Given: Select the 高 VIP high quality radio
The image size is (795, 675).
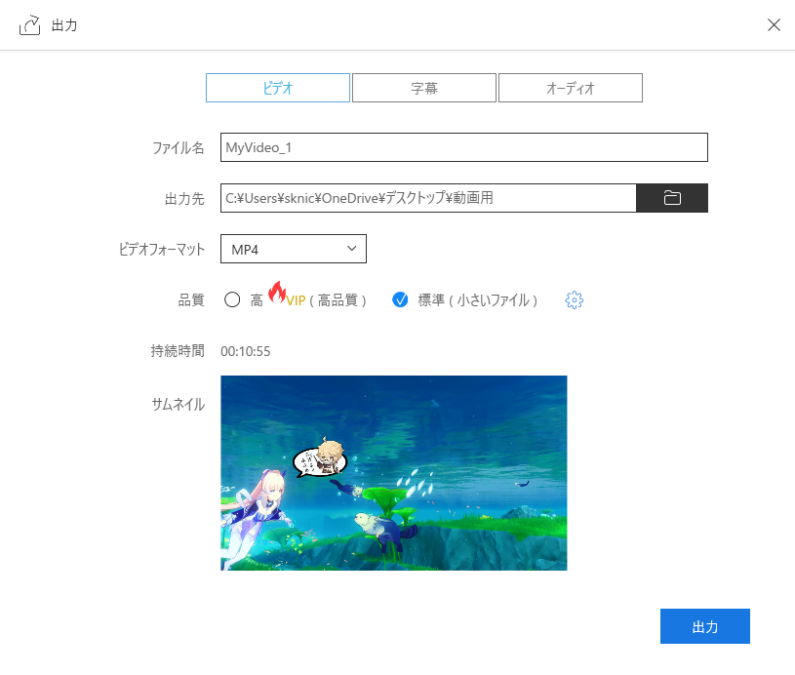Looking at the screenshot, I should (x=232, y=300).
